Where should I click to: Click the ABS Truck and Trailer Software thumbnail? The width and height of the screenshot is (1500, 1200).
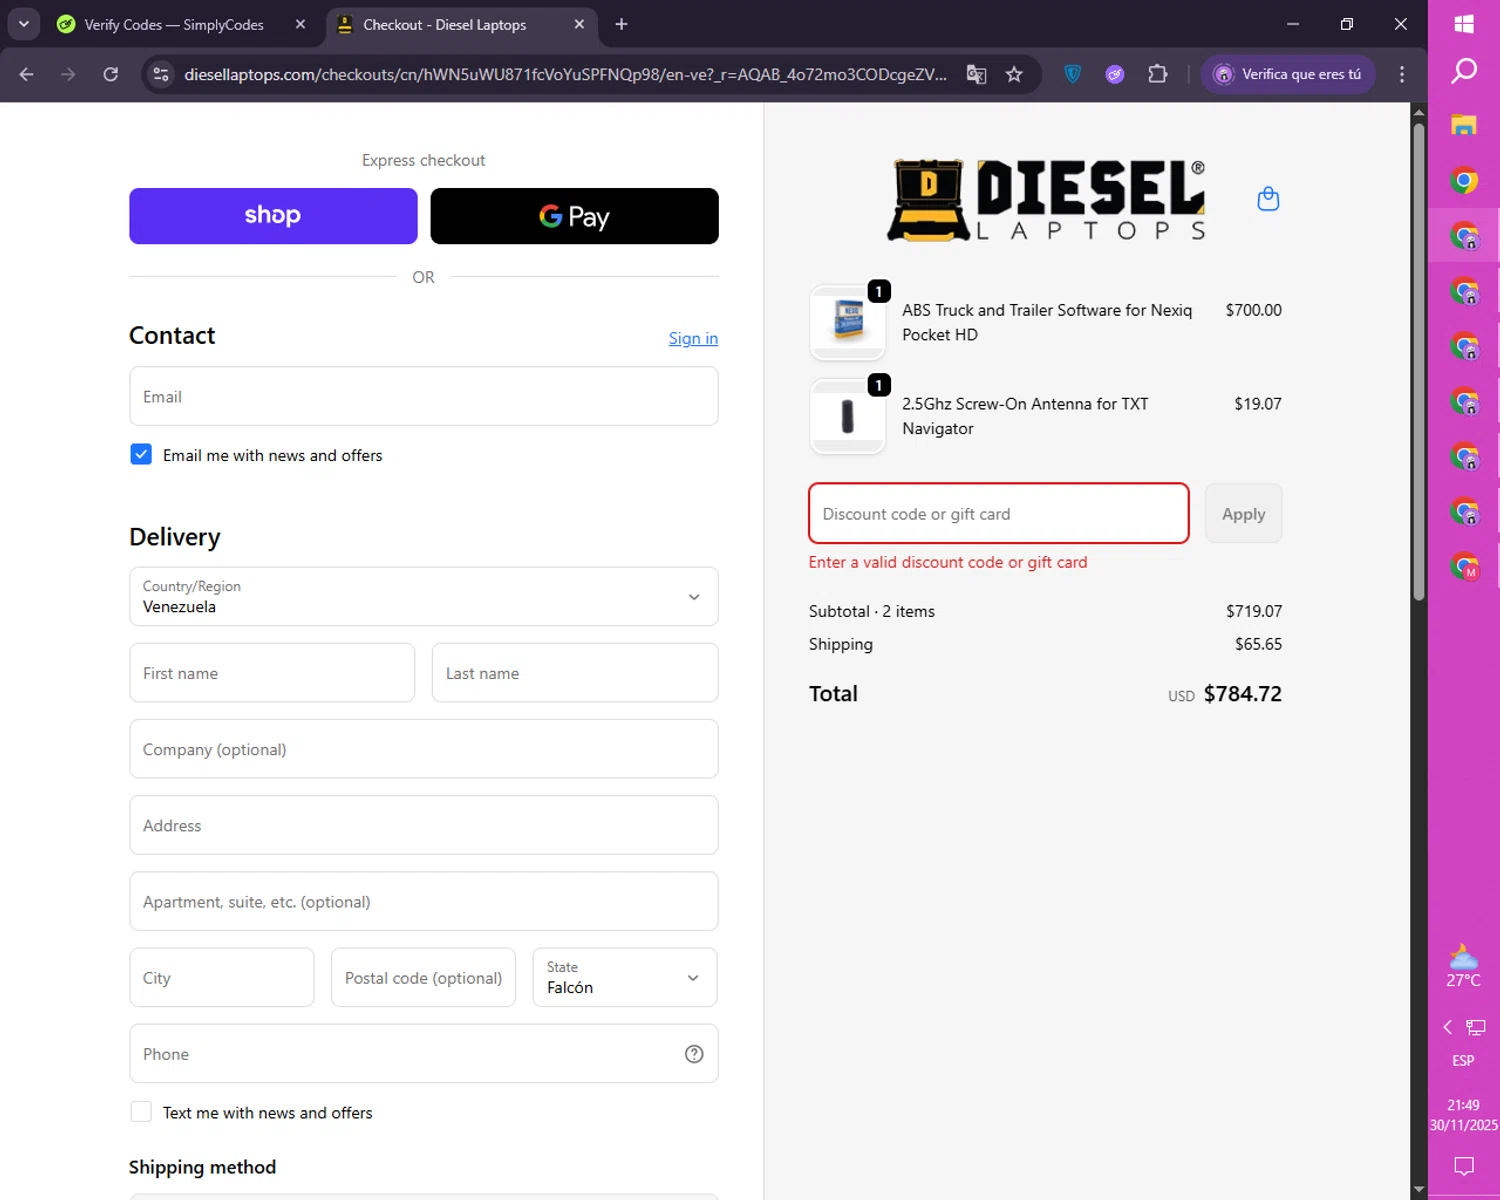point(847,322)
